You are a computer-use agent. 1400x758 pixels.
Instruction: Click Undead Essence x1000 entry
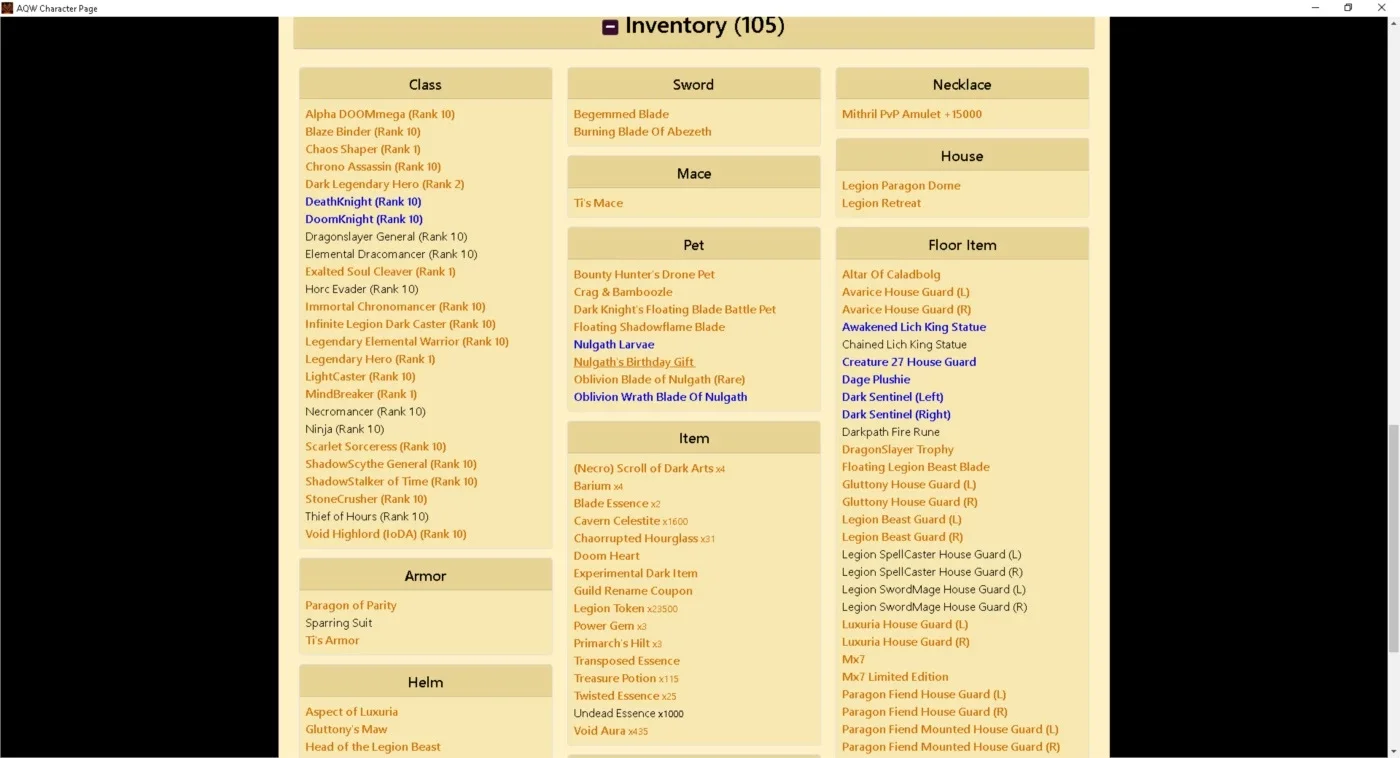point(628,713)
